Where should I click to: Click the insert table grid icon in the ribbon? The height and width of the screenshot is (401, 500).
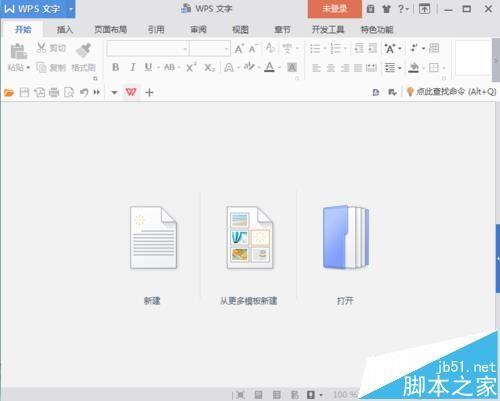434,48
